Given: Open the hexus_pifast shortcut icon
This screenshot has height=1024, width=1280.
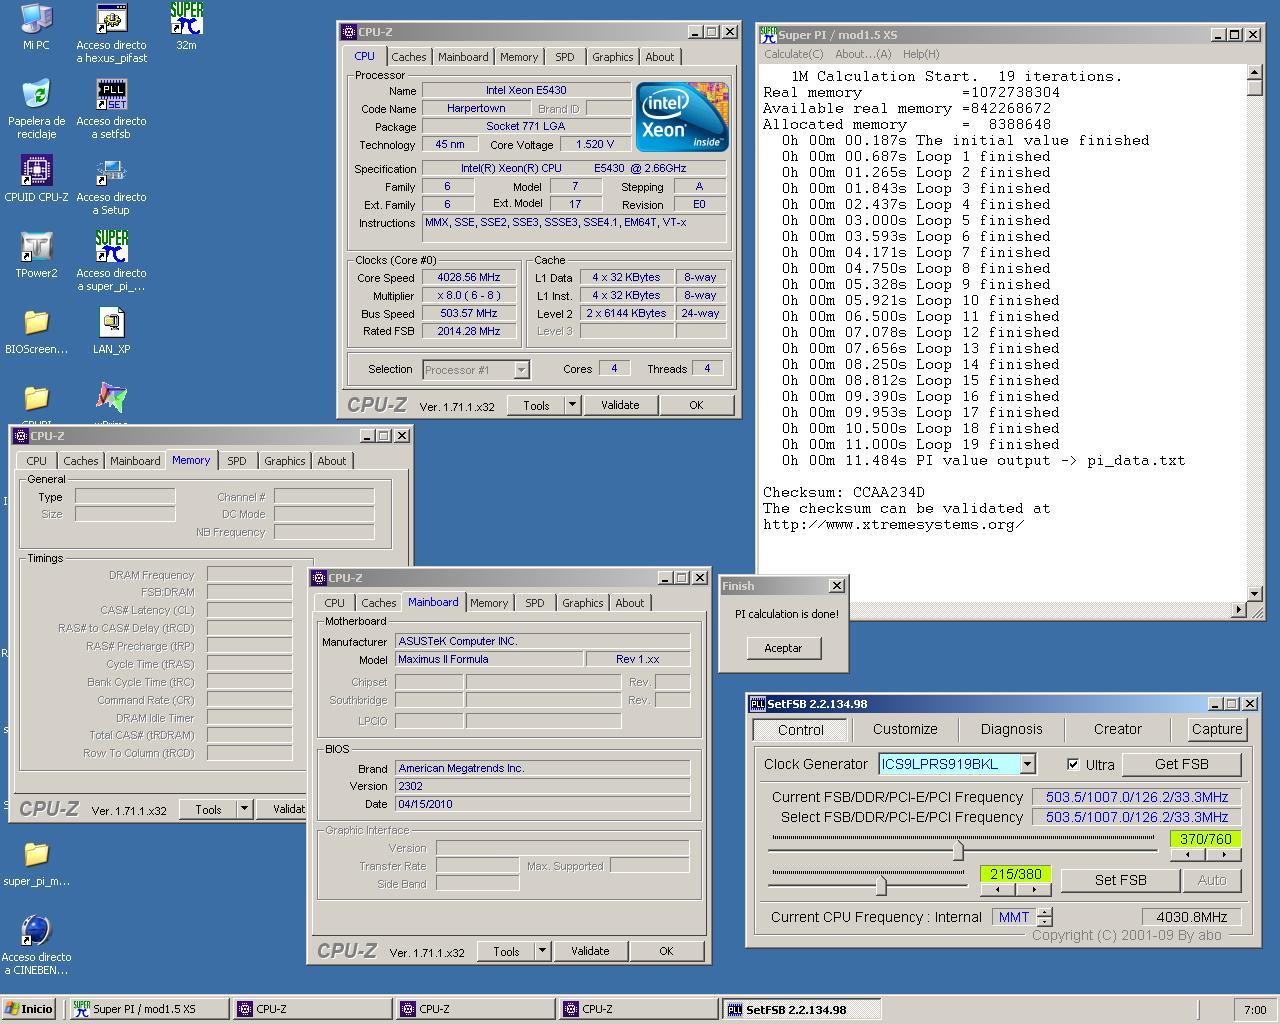Looking at the screenshot, I should click(x=111, y=19).
